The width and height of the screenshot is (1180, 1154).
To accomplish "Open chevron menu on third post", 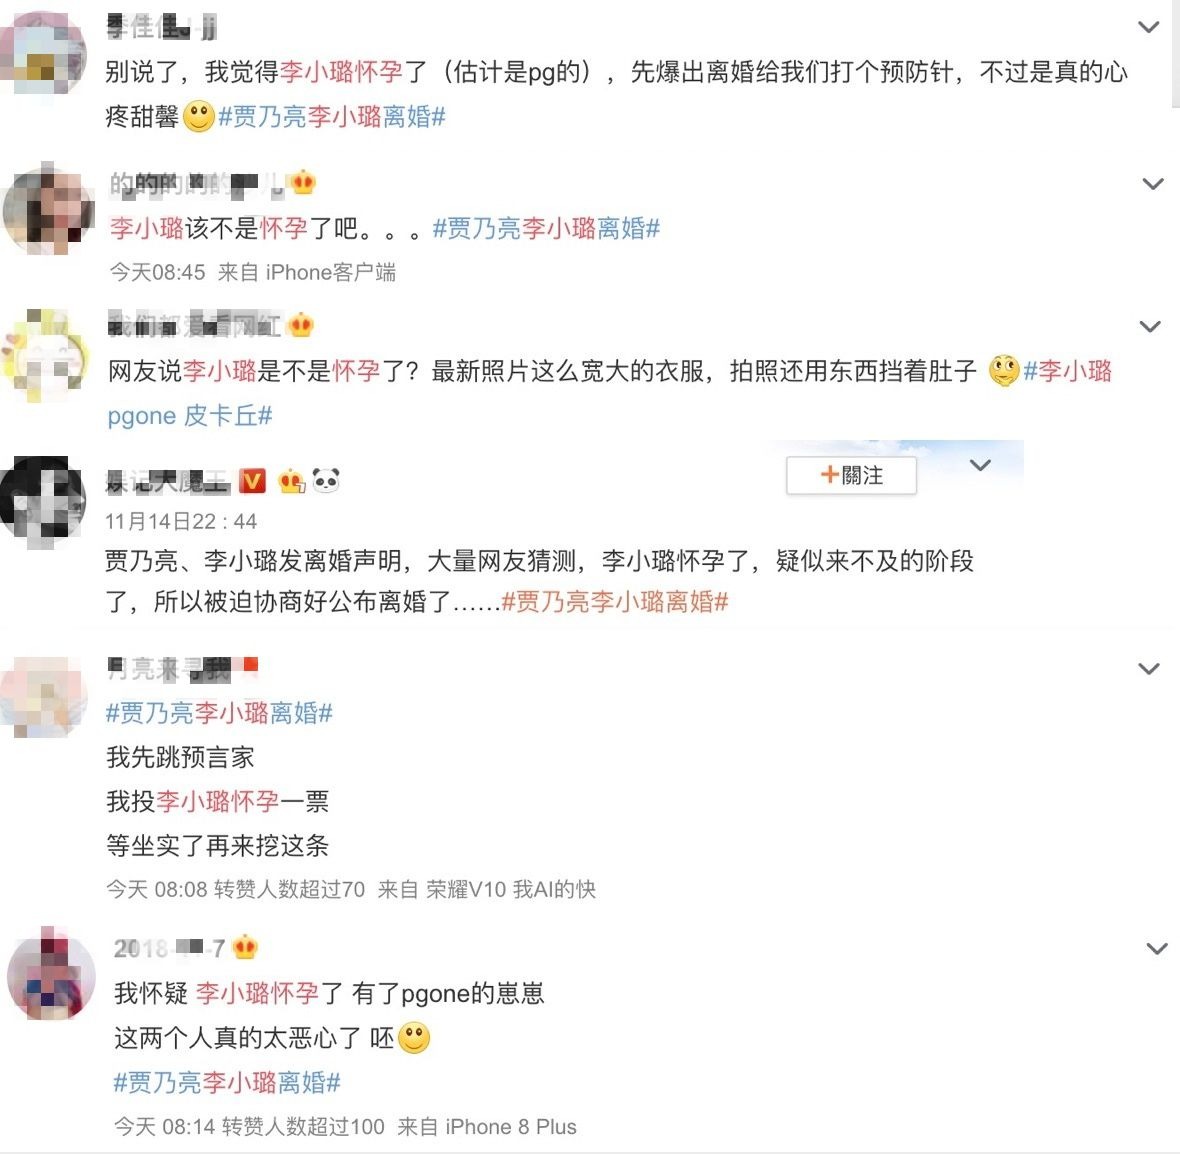I will (1150, 326).
